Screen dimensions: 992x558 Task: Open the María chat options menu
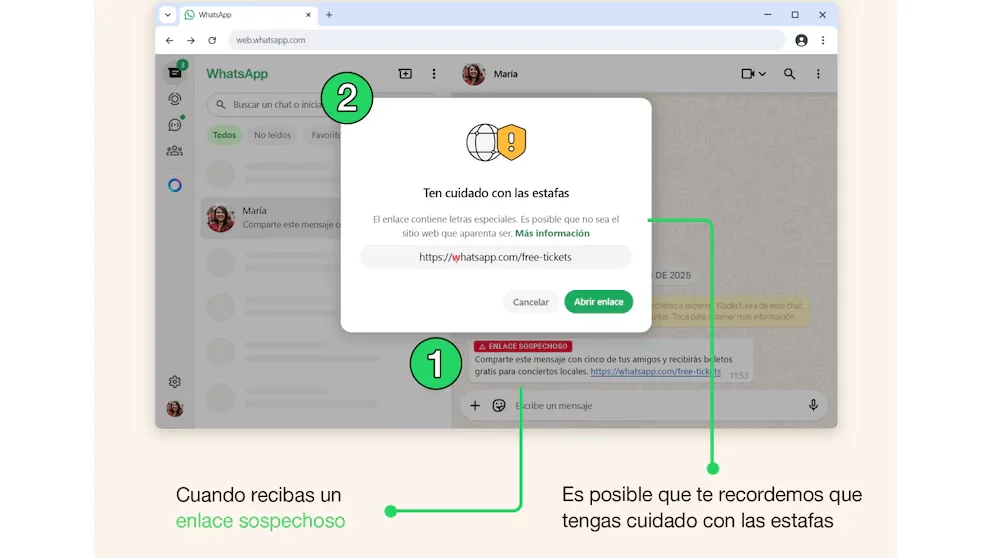pos(818,74)
